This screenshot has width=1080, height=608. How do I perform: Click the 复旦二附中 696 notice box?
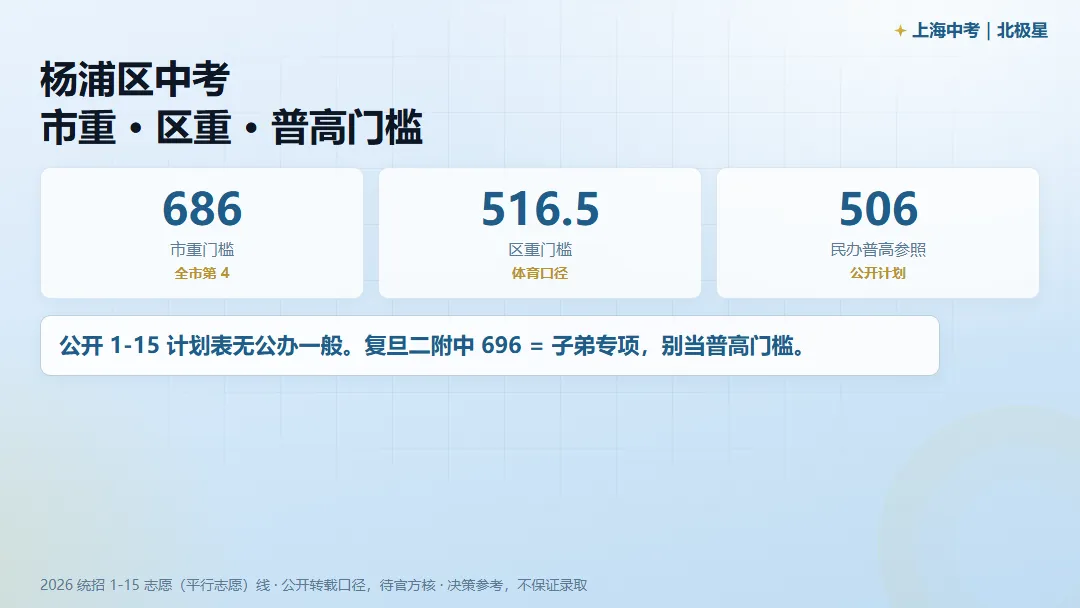tap(490, 346)
